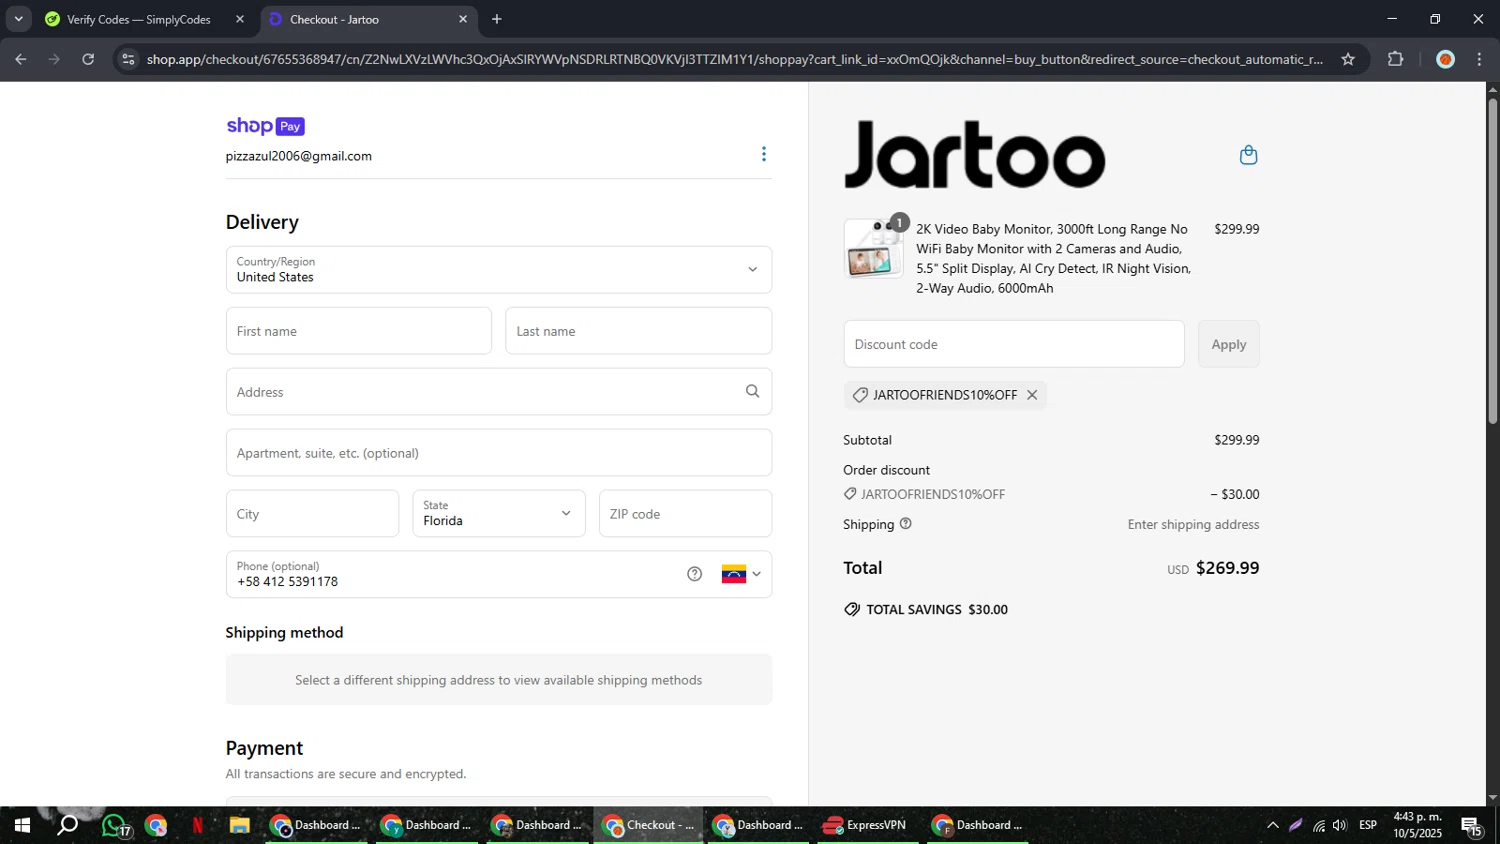Close the Verify Codes — SimplyCodes tab
Screen dimensions: 1500x844
(x=240, y=19)
